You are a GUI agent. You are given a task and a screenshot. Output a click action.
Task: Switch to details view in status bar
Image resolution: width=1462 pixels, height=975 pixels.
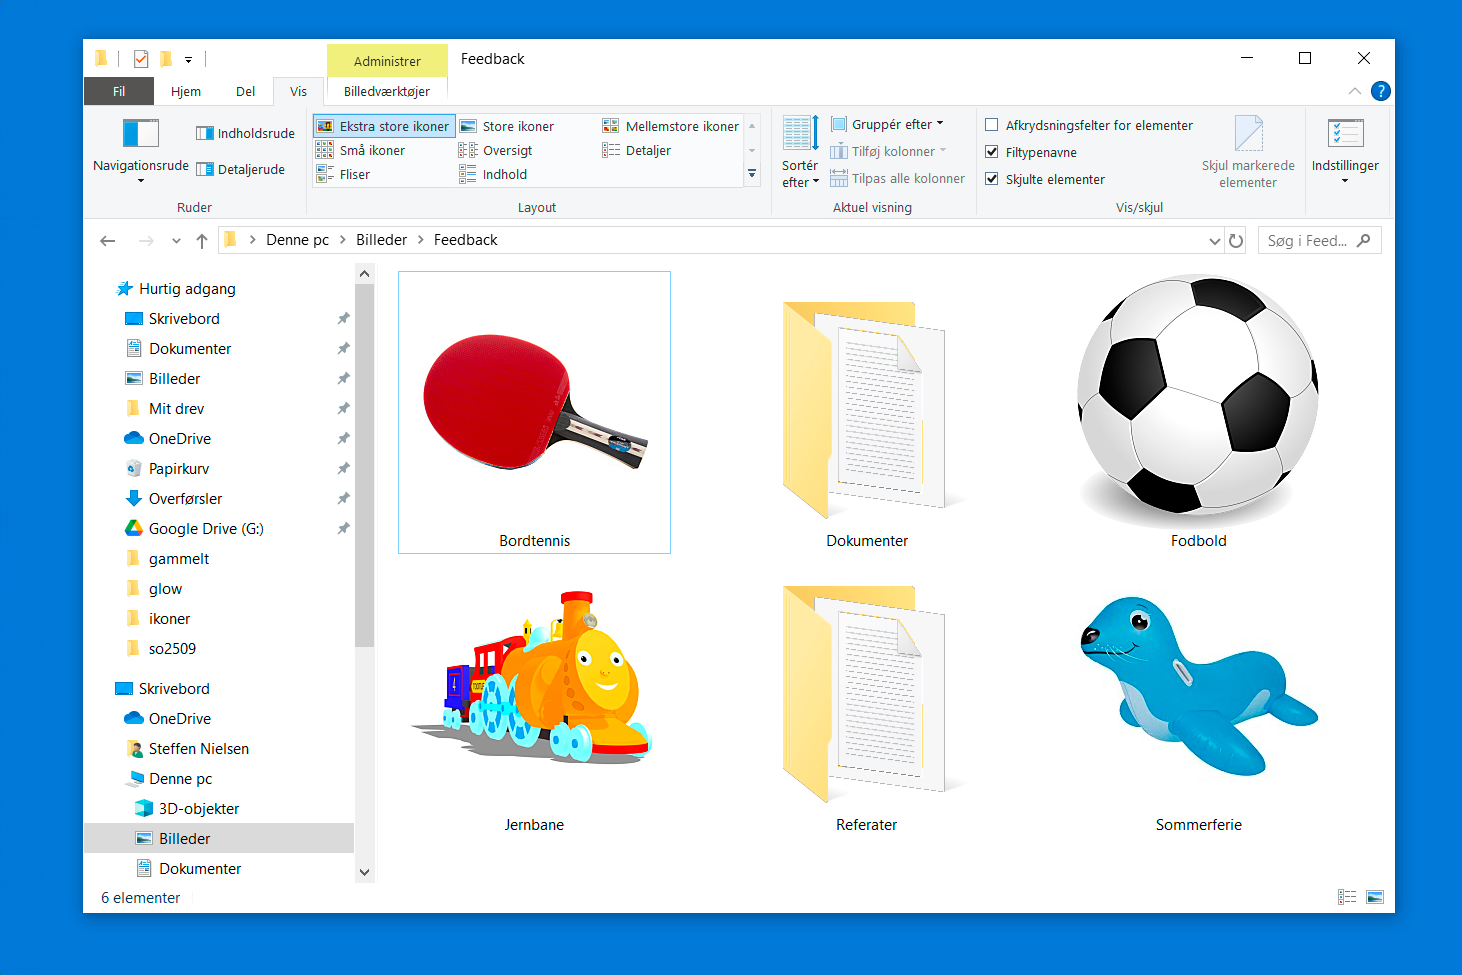click(1347, 897)
